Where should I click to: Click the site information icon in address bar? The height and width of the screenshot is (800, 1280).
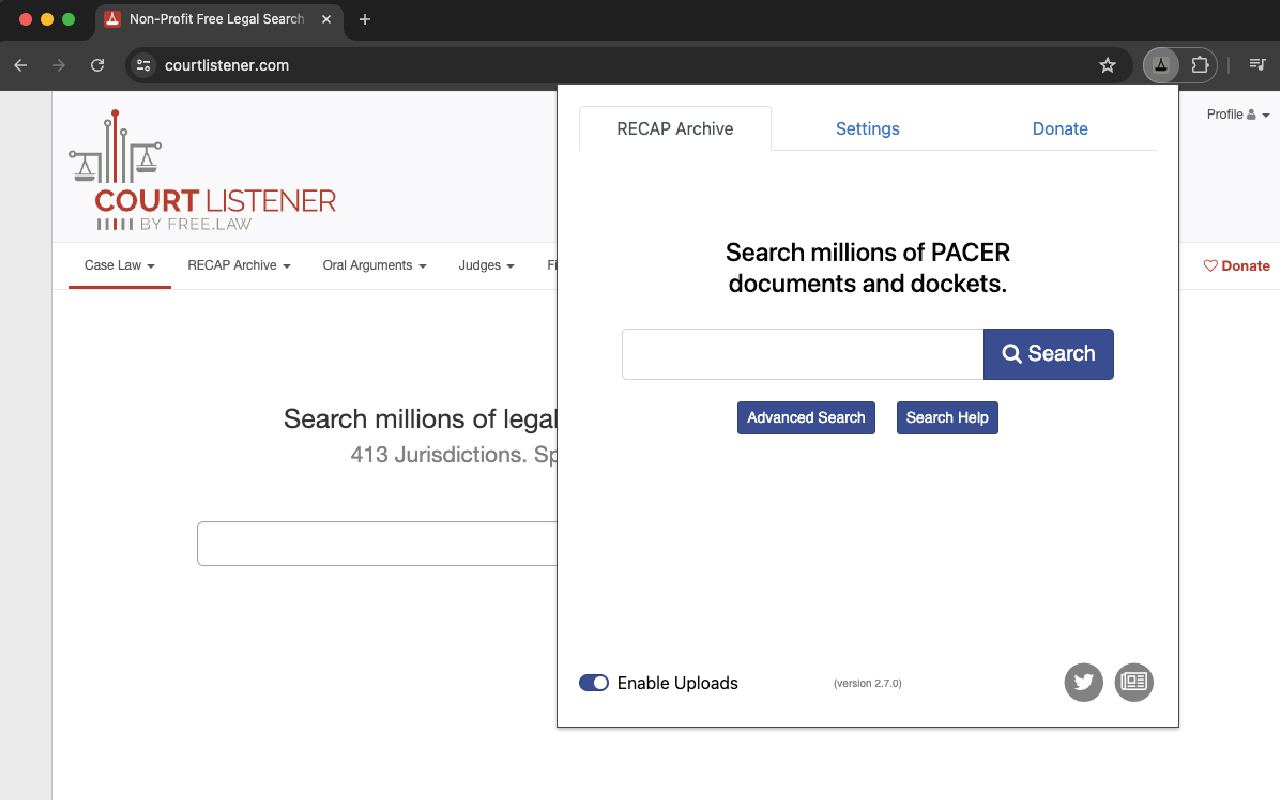pos(144,66)
